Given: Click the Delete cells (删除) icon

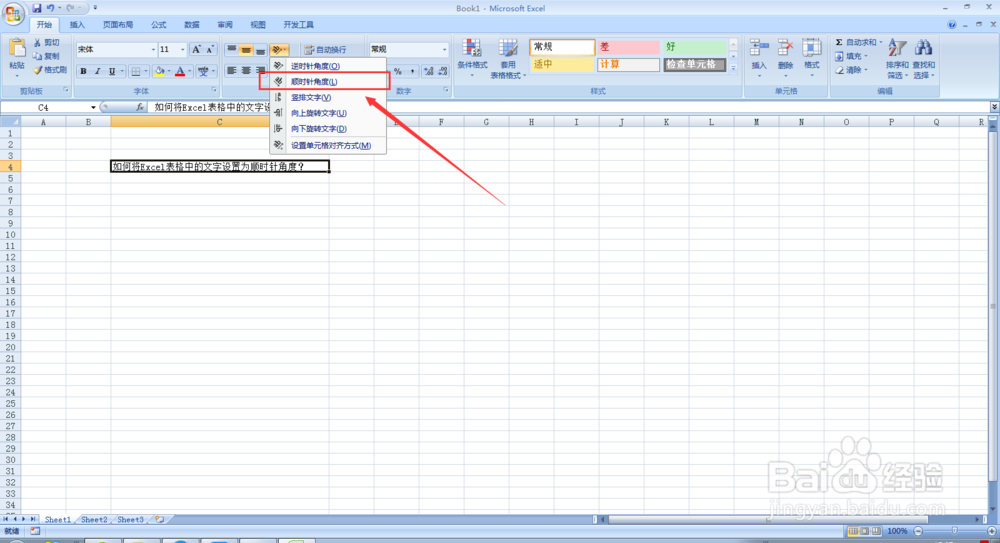Looking at the screenshot, I should [x=786, y=48].
